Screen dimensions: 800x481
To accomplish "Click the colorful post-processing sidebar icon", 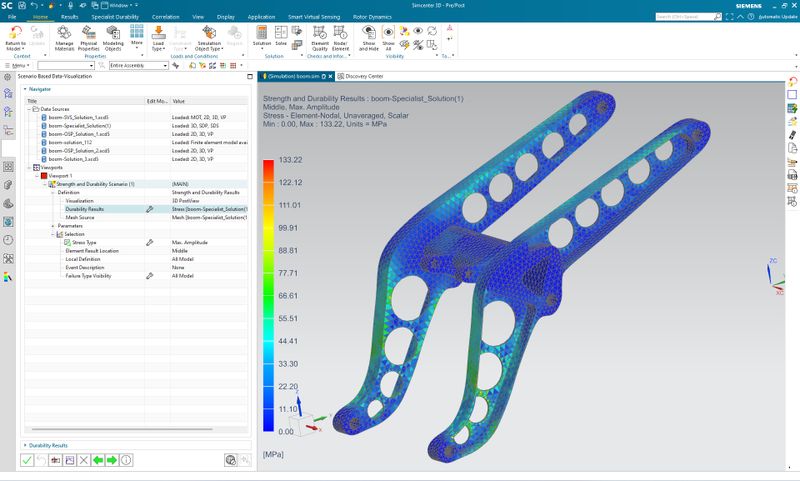I will 8,277.
